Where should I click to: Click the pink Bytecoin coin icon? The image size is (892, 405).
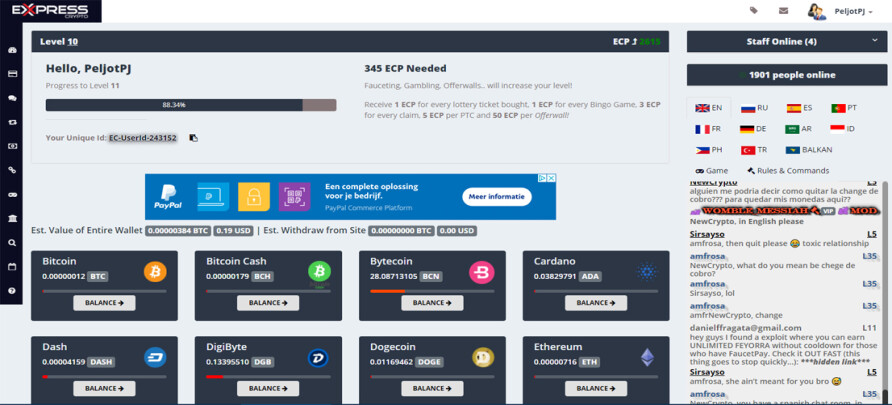coord(483,272)
